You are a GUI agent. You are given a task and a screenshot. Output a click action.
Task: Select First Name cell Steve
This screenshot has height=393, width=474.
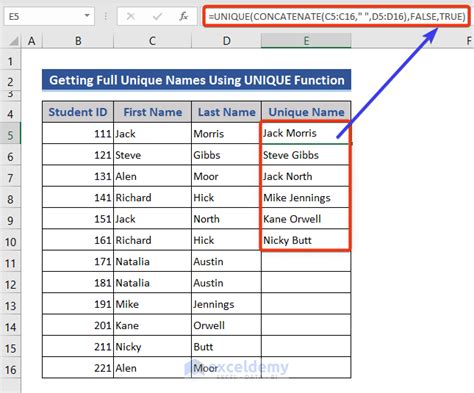[152, 155]
